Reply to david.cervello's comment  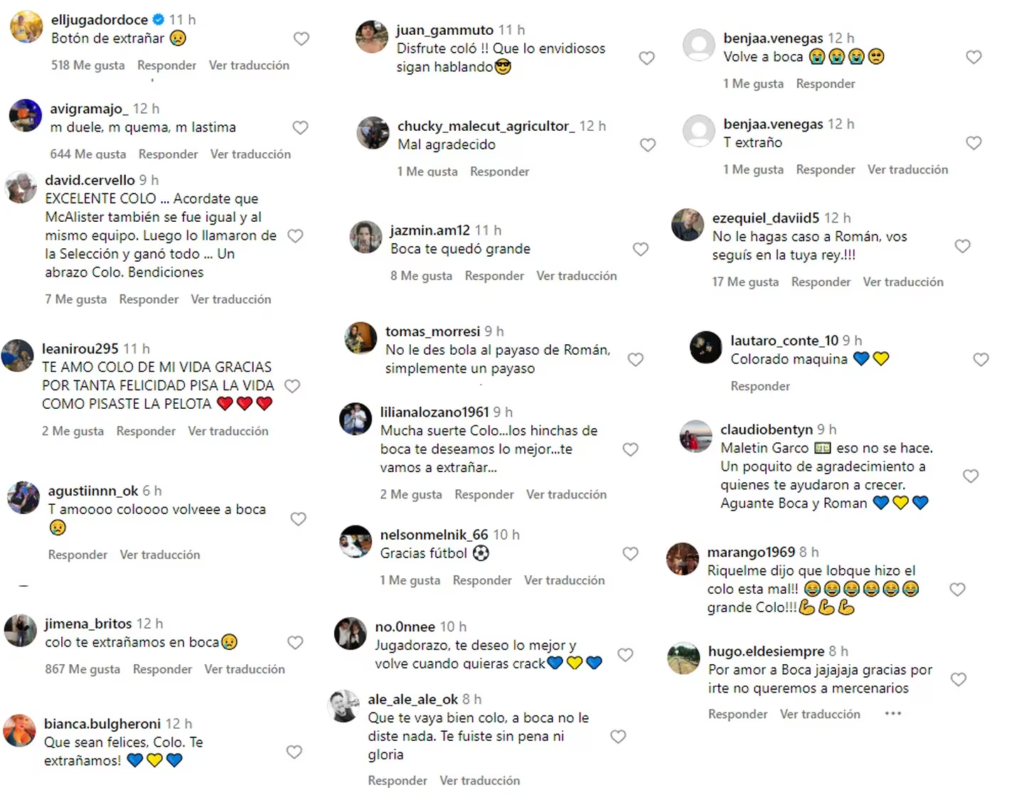[149, 299]
